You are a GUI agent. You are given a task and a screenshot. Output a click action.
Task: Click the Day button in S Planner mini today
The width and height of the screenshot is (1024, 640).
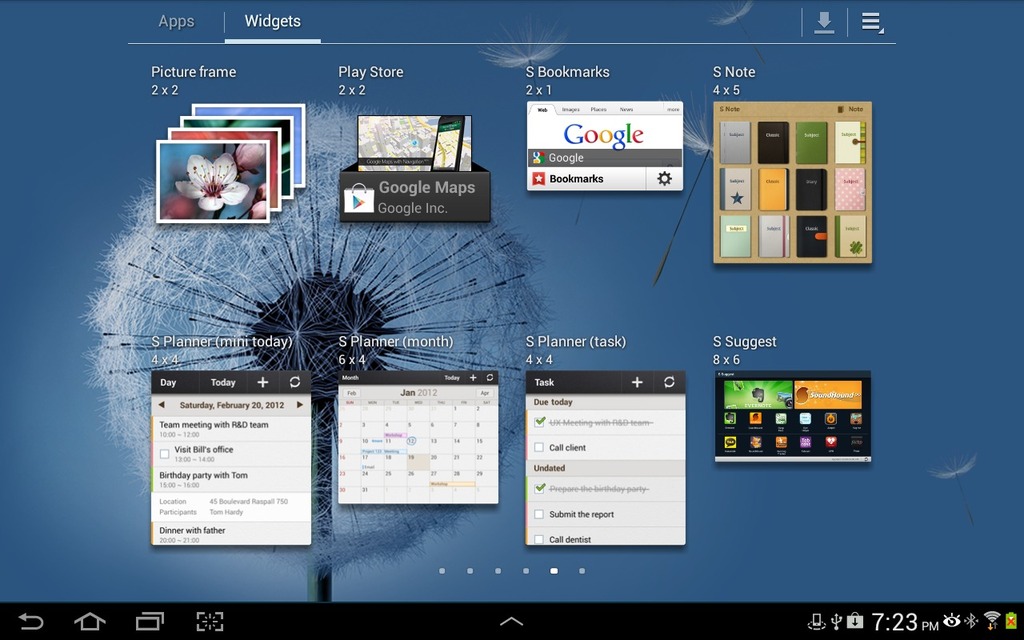tap(168, 383)
